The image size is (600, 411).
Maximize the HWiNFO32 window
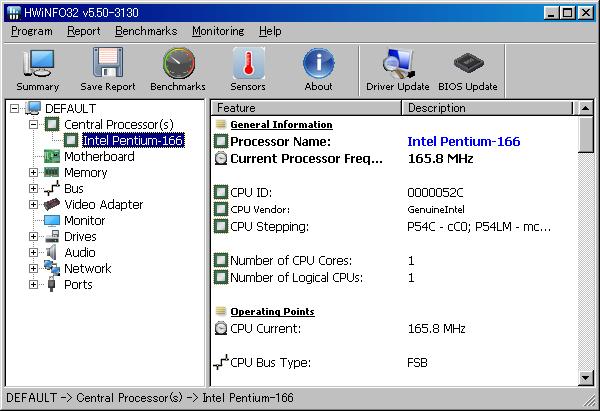568,13
